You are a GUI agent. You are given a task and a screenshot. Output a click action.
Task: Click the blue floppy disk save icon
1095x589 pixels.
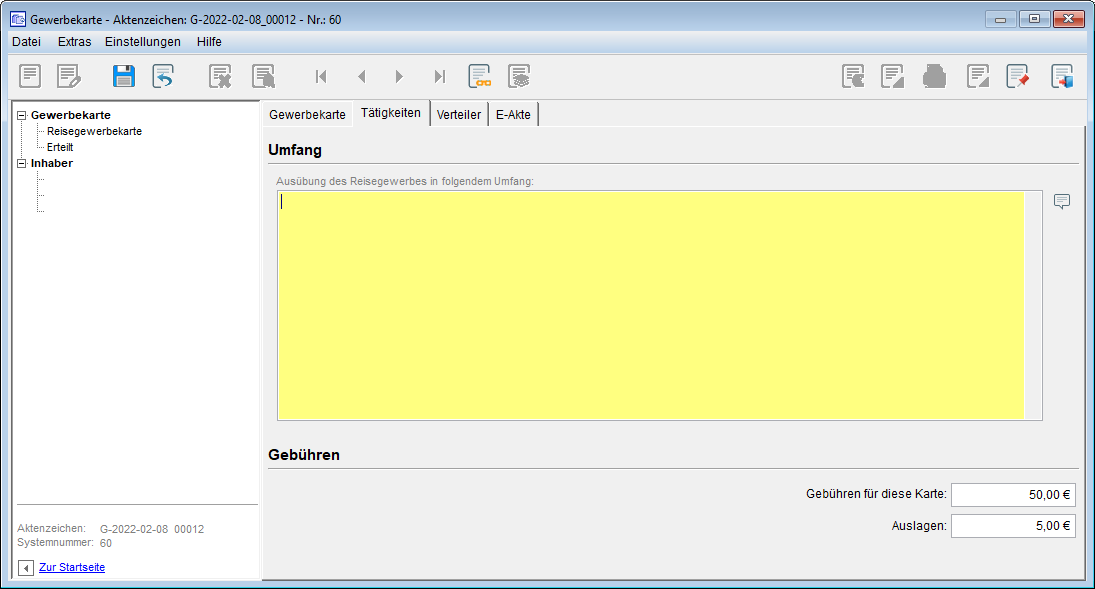point(124,76)
